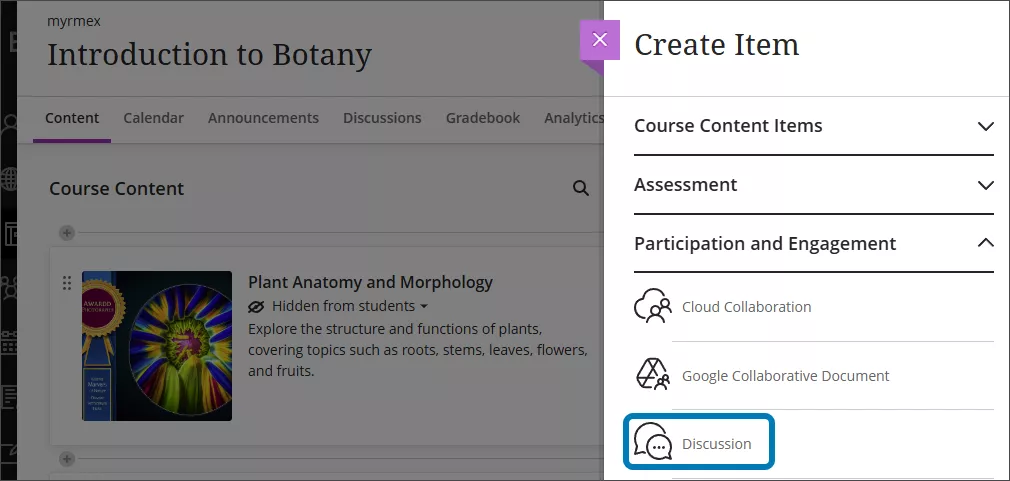
Task: Click the plus icon above Plant Anatomy
Action: coord(67,233)
